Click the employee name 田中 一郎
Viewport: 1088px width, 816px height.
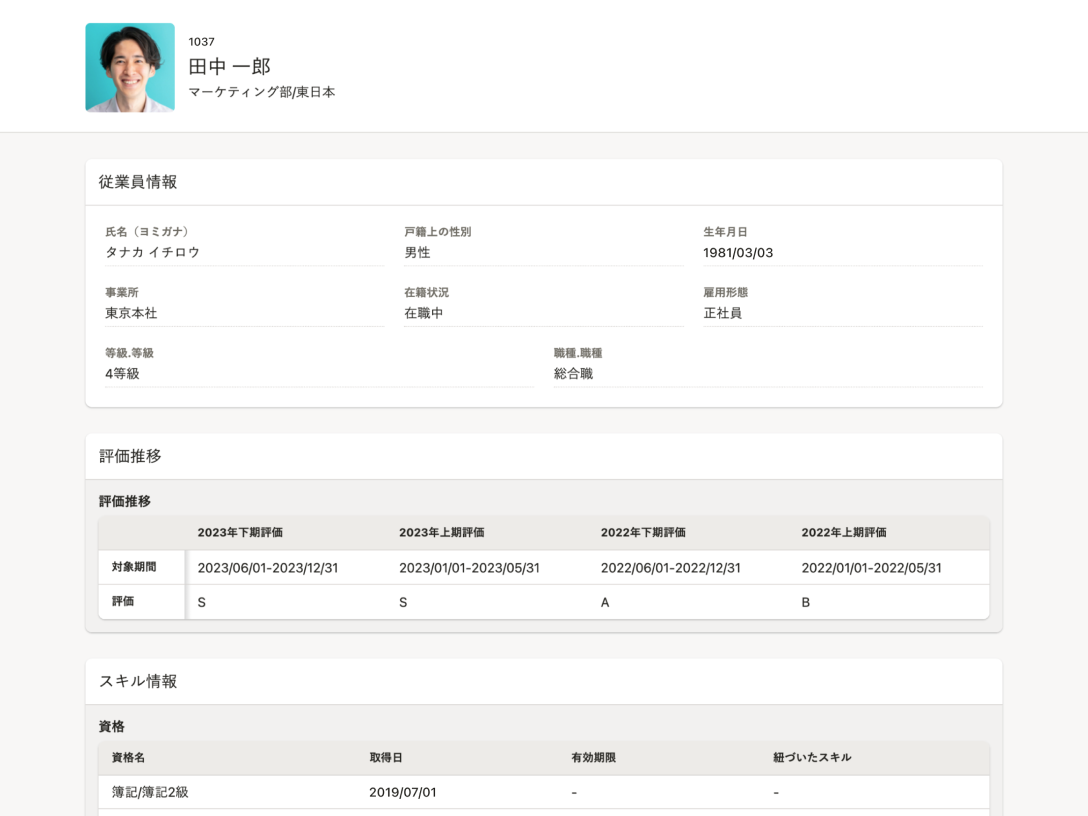[230, 67]
